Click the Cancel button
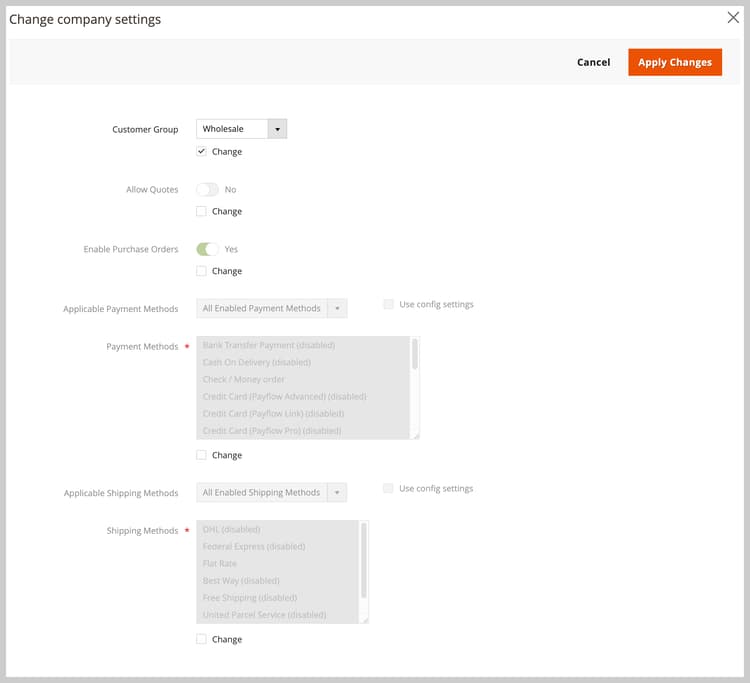Image resolution: width=750 pixels, height=683 pixels. [x=593, y=62]
